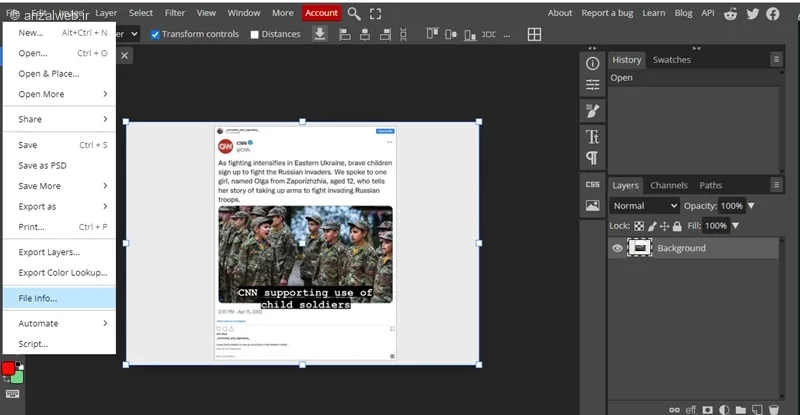The width and height of the screenshot is (800, 415).
Task: Align horizontal centers of layers
Action: [365, 34]
